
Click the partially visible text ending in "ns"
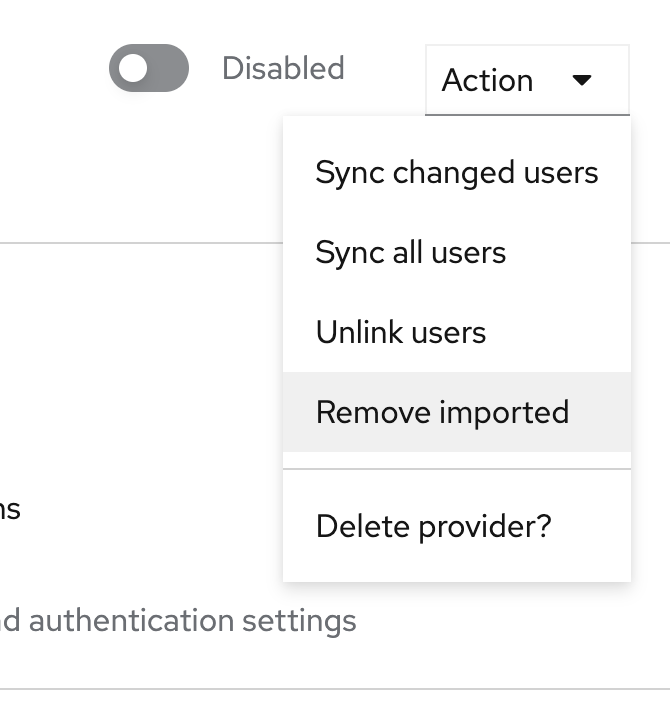pyautogui.click(x=10, y=509)
